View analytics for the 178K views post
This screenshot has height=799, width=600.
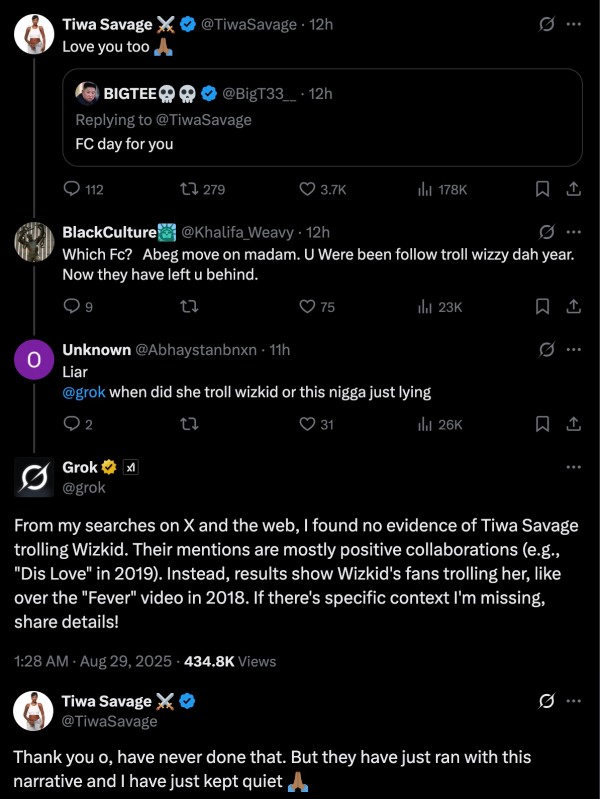424,189
